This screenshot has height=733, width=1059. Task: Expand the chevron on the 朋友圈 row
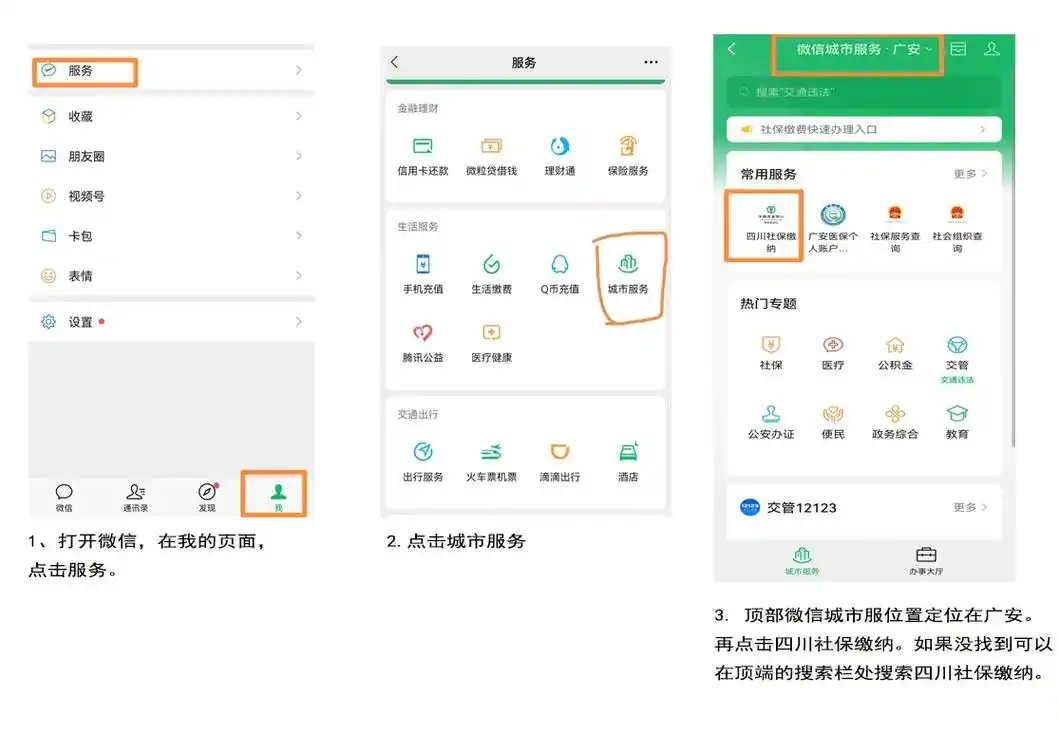[299, 156]
